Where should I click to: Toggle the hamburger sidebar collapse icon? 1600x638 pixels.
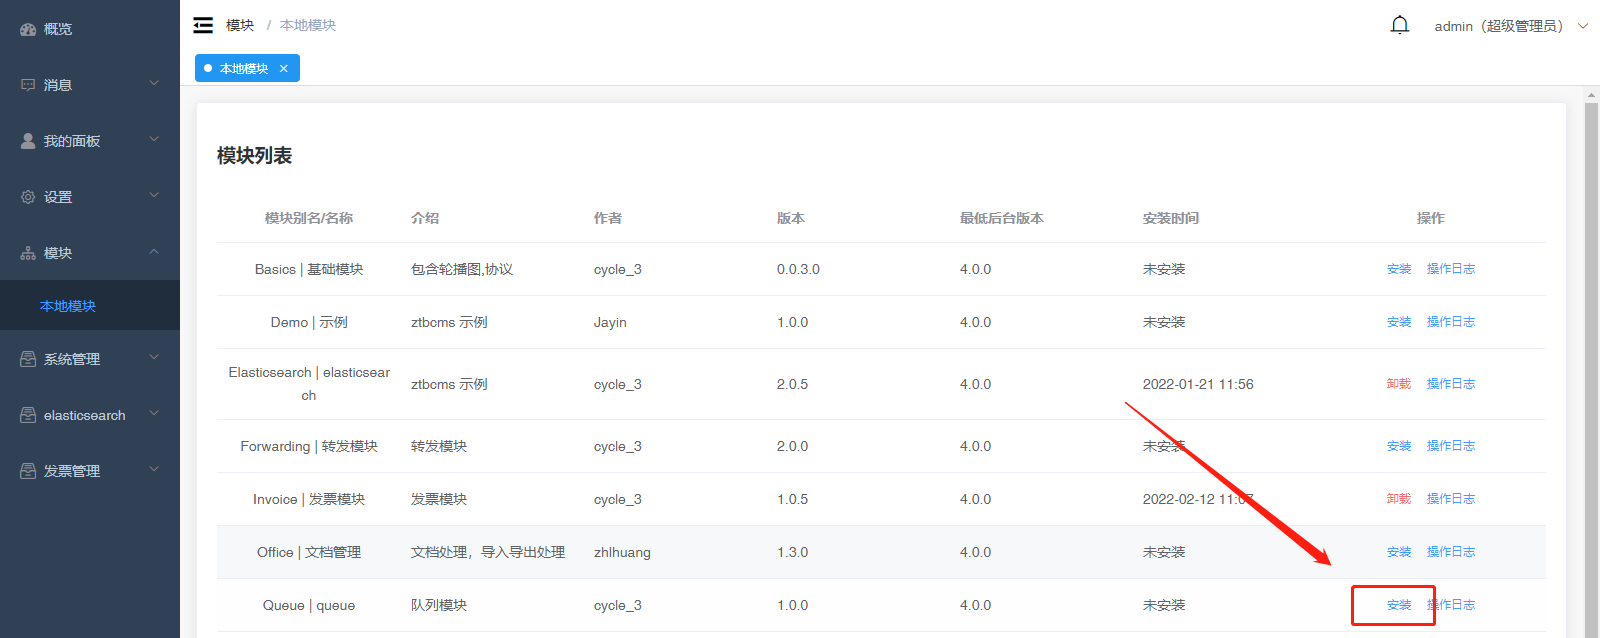click(203, 25)
